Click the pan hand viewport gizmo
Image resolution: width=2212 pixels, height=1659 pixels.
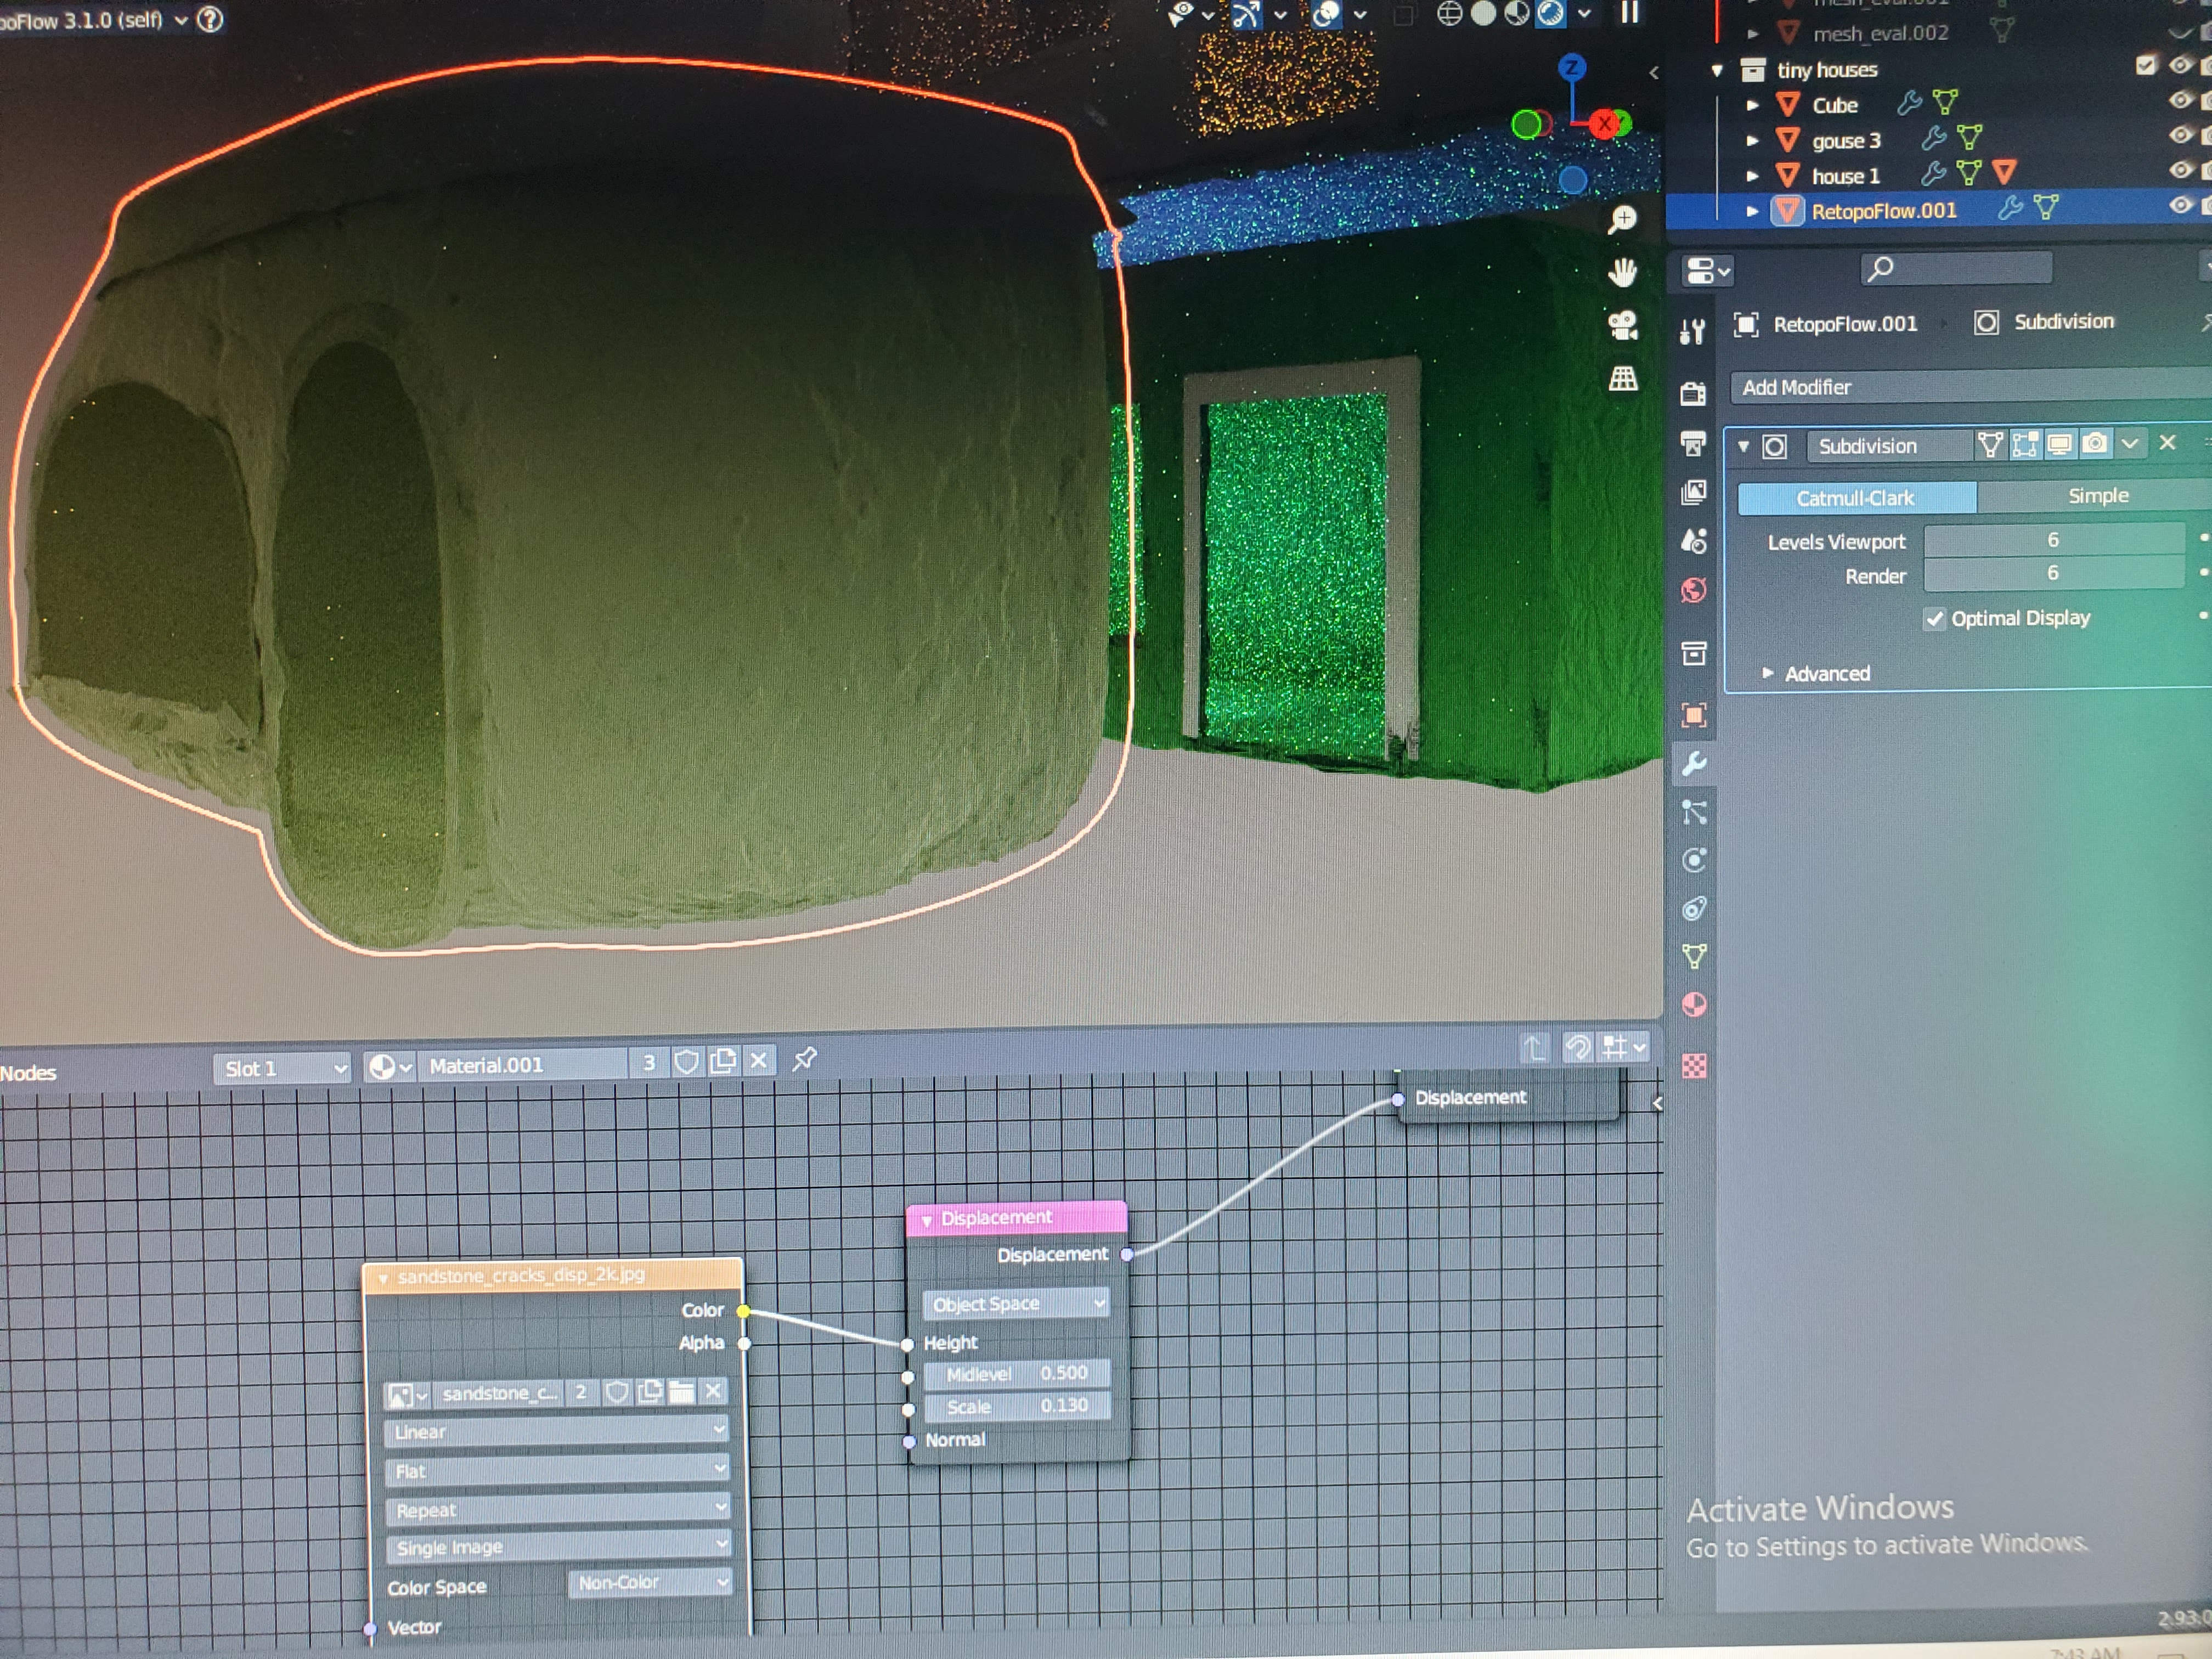[x=1621, y=272]
